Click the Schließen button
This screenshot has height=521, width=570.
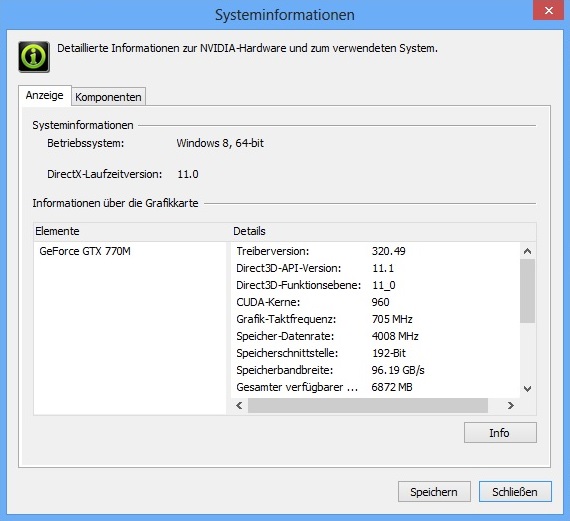[515, 492]
